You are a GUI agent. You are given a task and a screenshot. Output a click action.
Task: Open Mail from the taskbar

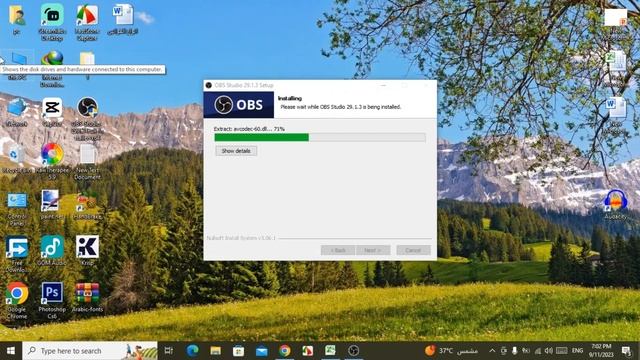262,351
